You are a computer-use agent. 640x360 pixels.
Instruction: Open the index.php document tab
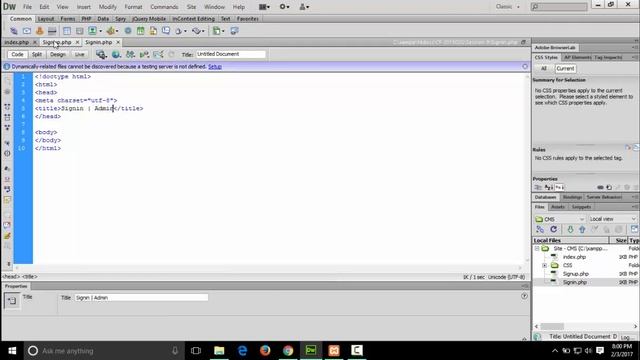tap(17, 42)
